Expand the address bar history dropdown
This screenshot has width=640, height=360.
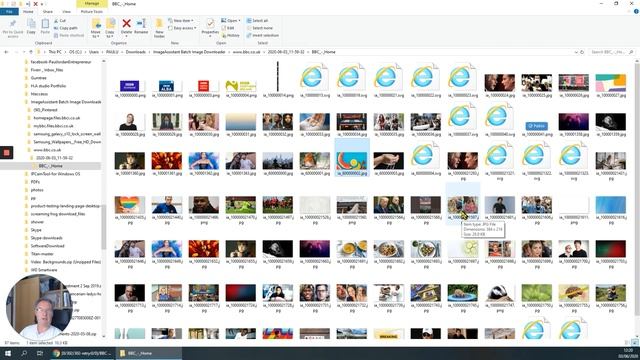click(x=576, y=52)
